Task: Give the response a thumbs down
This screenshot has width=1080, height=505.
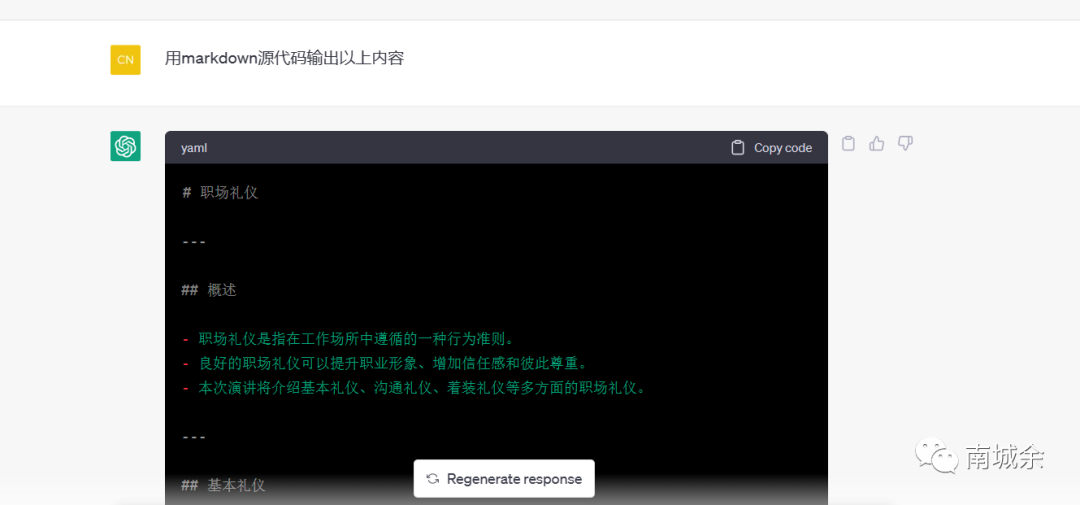Action: click(x=905, y=144)
